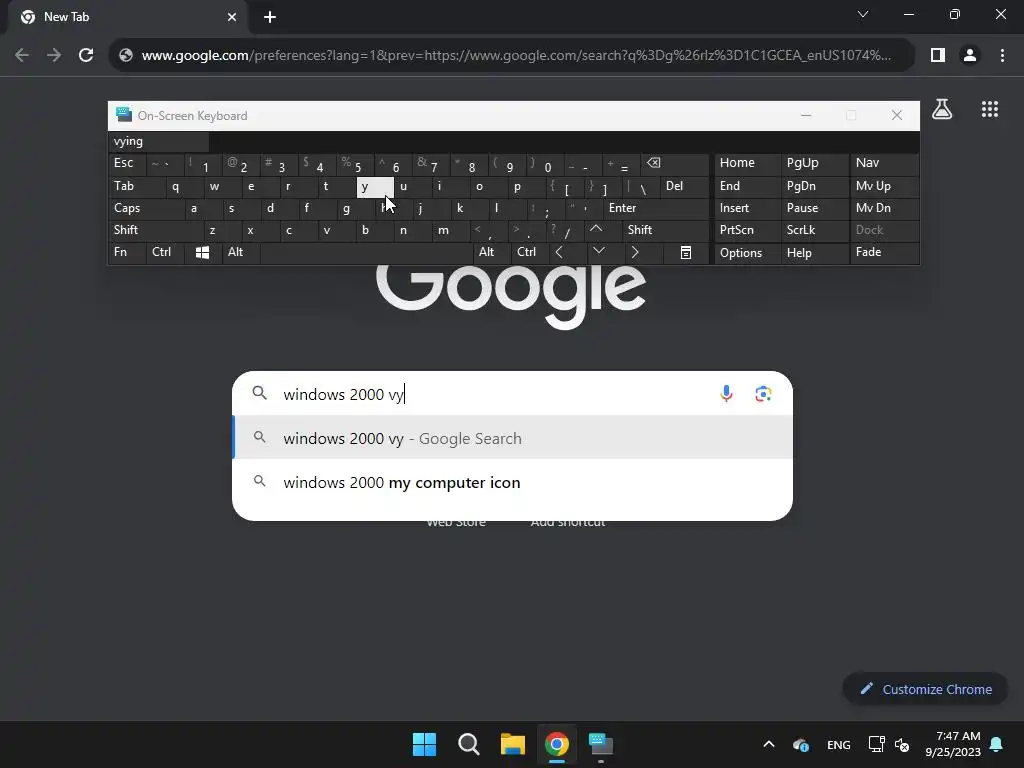Open Google Lens image search icon

click(x=763, y=394)
